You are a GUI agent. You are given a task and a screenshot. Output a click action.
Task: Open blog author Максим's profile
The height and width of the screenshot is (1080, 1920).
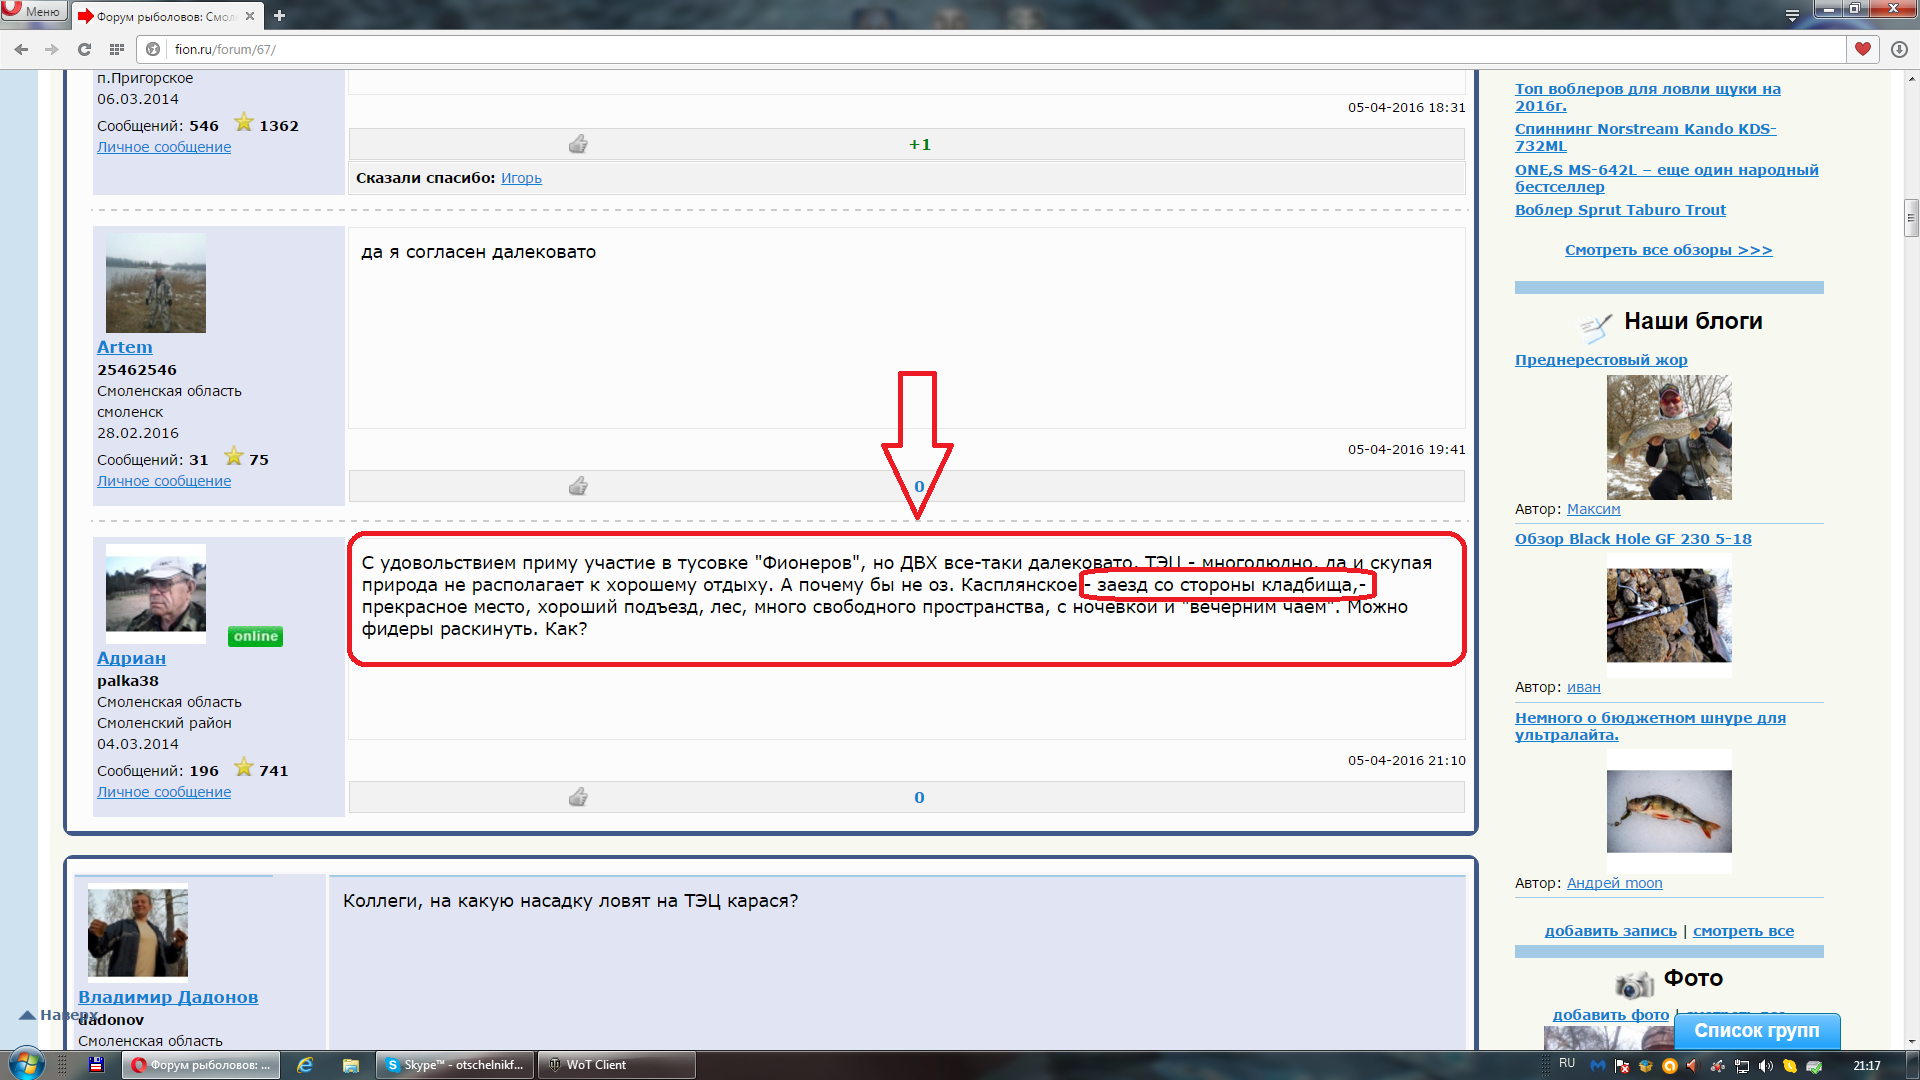coord(1593,509)
